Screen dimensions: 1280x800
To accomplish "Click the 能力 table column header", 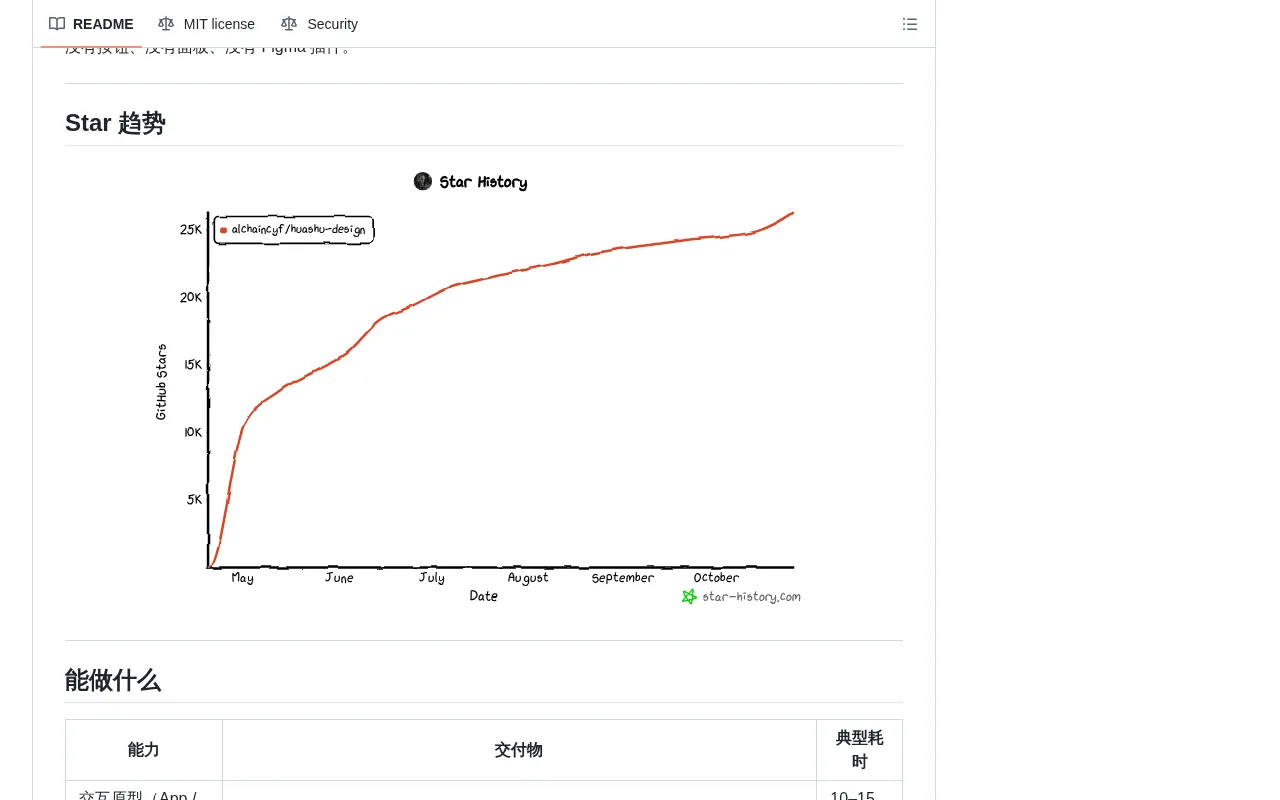I will tap(144, 750).
